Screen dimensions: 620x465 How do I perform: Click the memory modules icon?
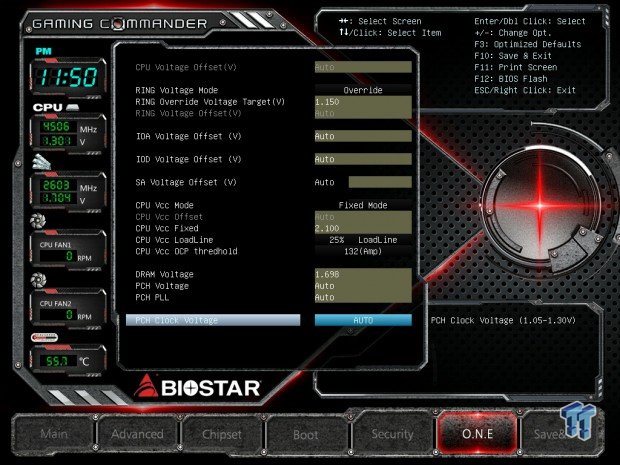(41, 162)
